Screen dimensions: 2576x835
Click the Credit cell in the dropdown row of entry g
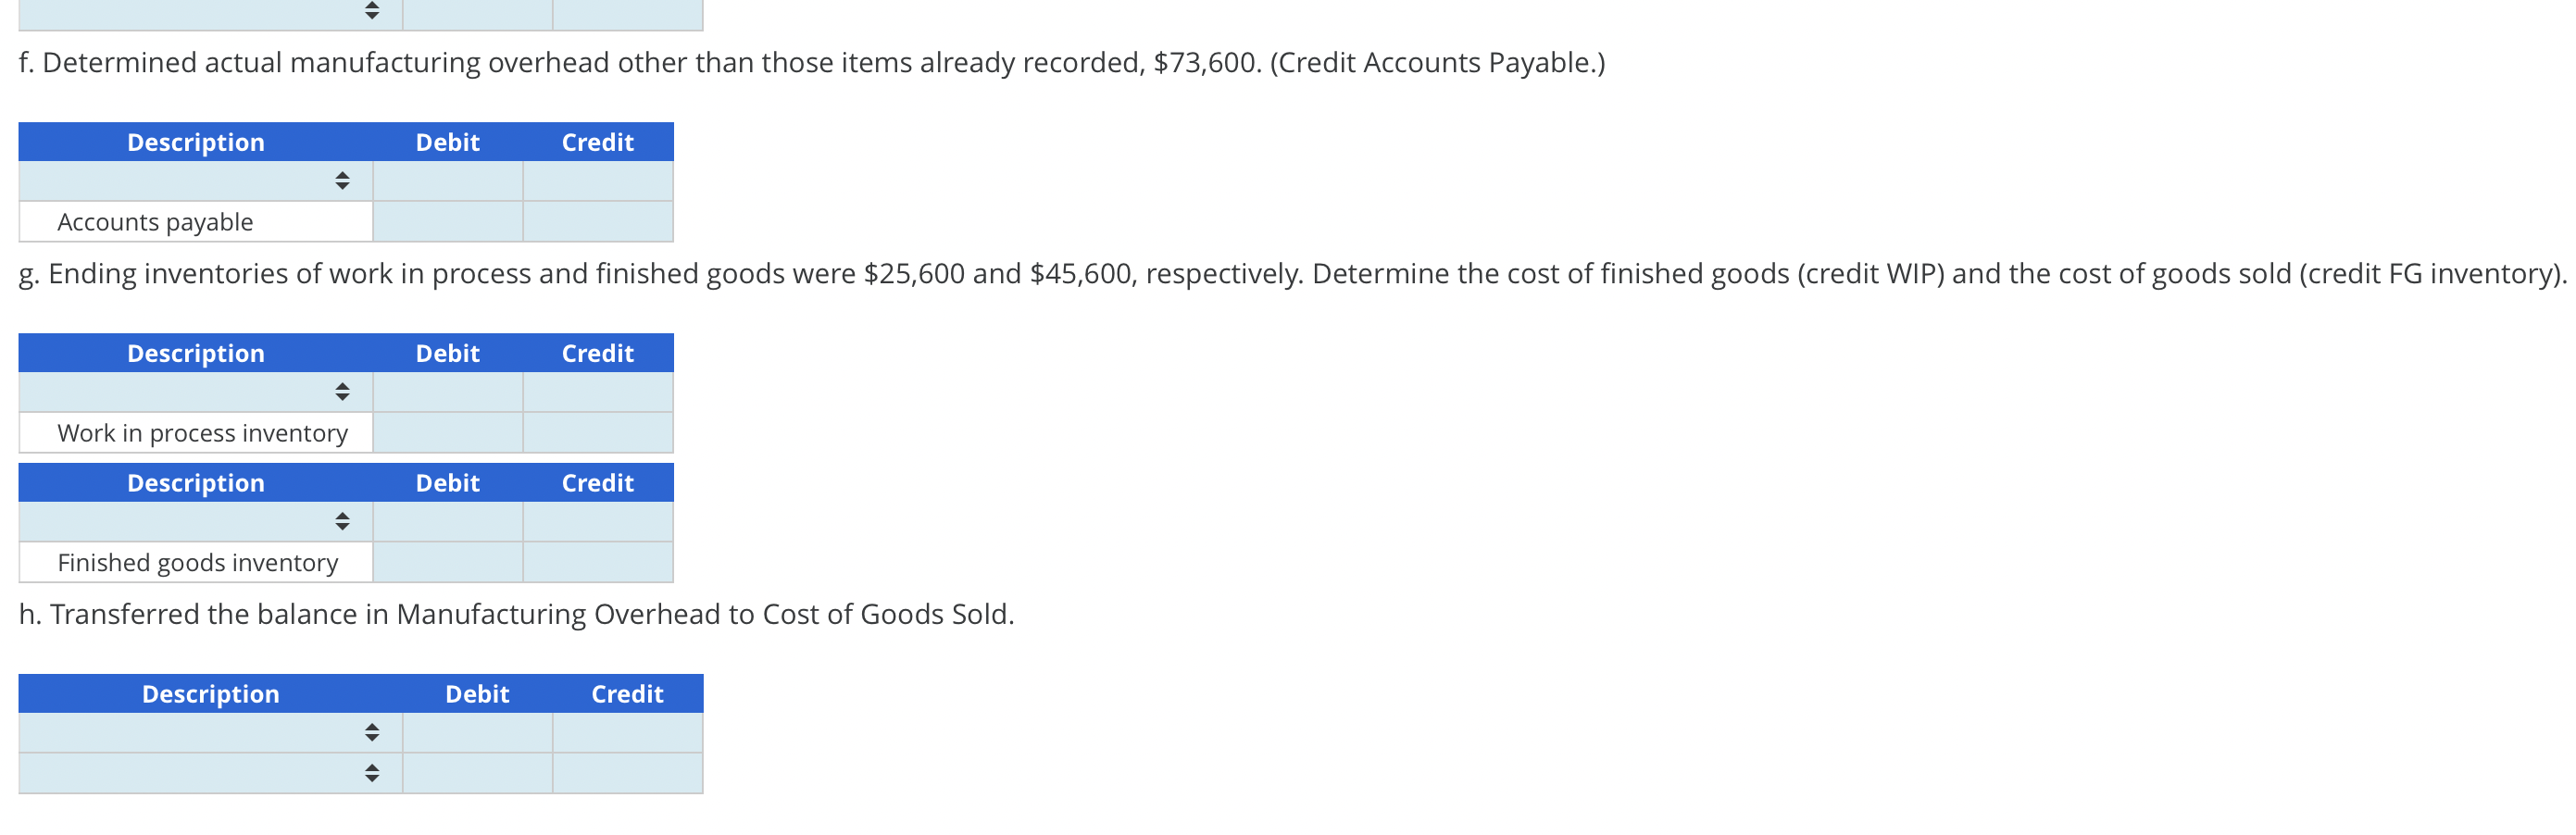(596, 392)
